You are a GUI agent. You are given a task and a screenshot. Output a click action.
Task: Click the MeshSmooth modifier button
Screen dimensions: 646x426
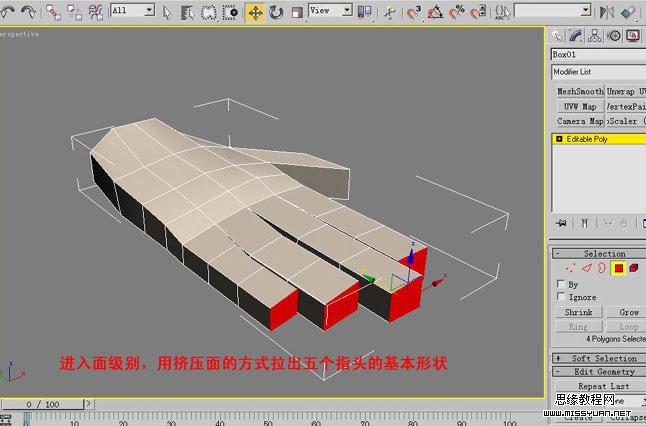580,91
